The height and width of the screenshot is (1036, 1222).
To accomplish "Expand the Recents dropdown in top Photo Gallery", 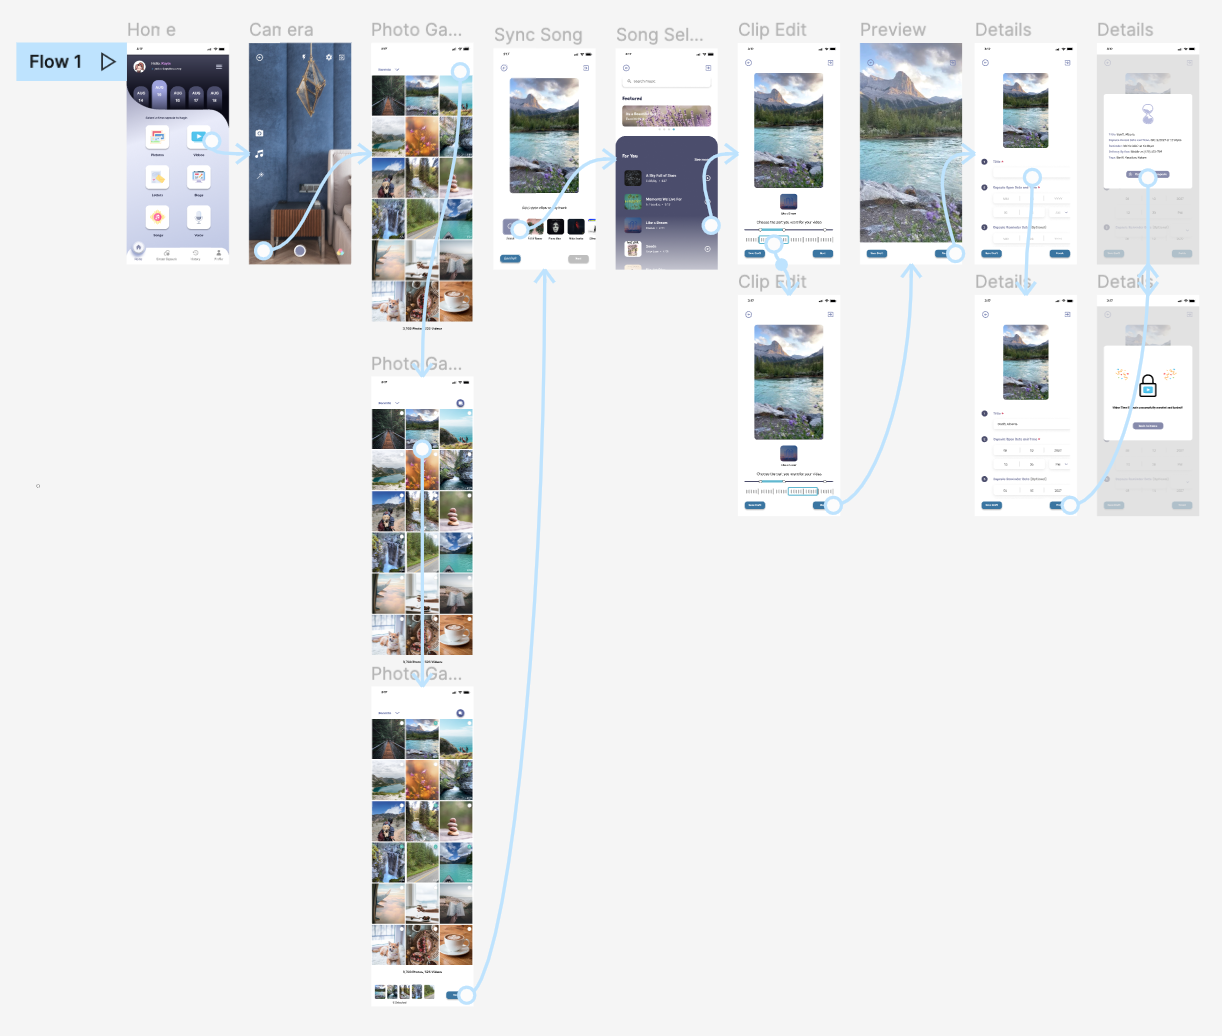I will (x=388, y=69).
